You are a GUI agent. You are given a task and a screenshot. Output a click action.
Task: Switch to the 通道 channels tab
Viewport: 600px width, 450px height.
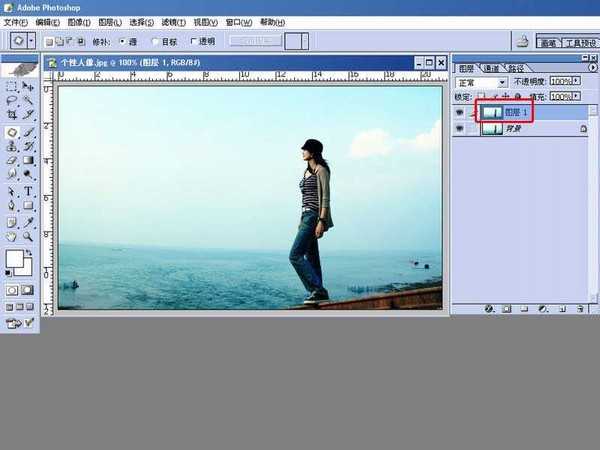tap(491, 68)
